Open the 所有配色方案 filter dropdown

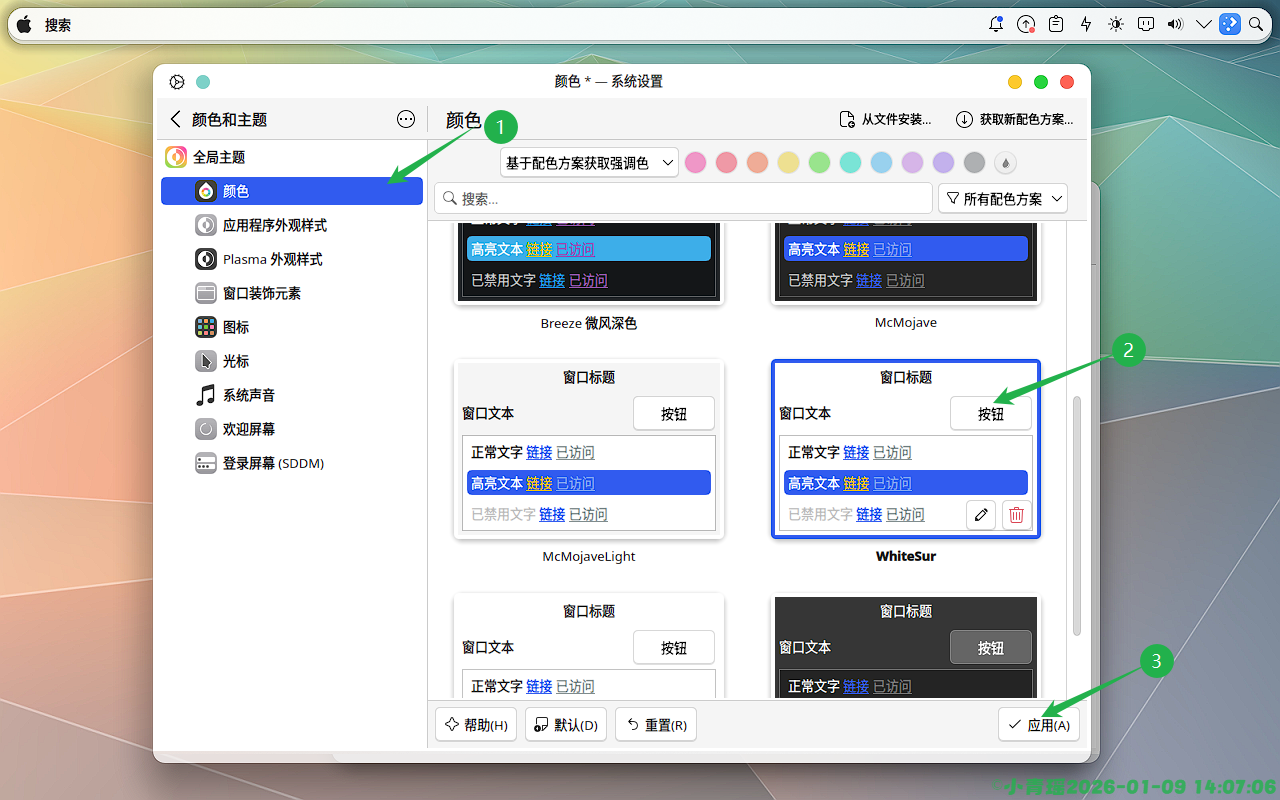1002,199
